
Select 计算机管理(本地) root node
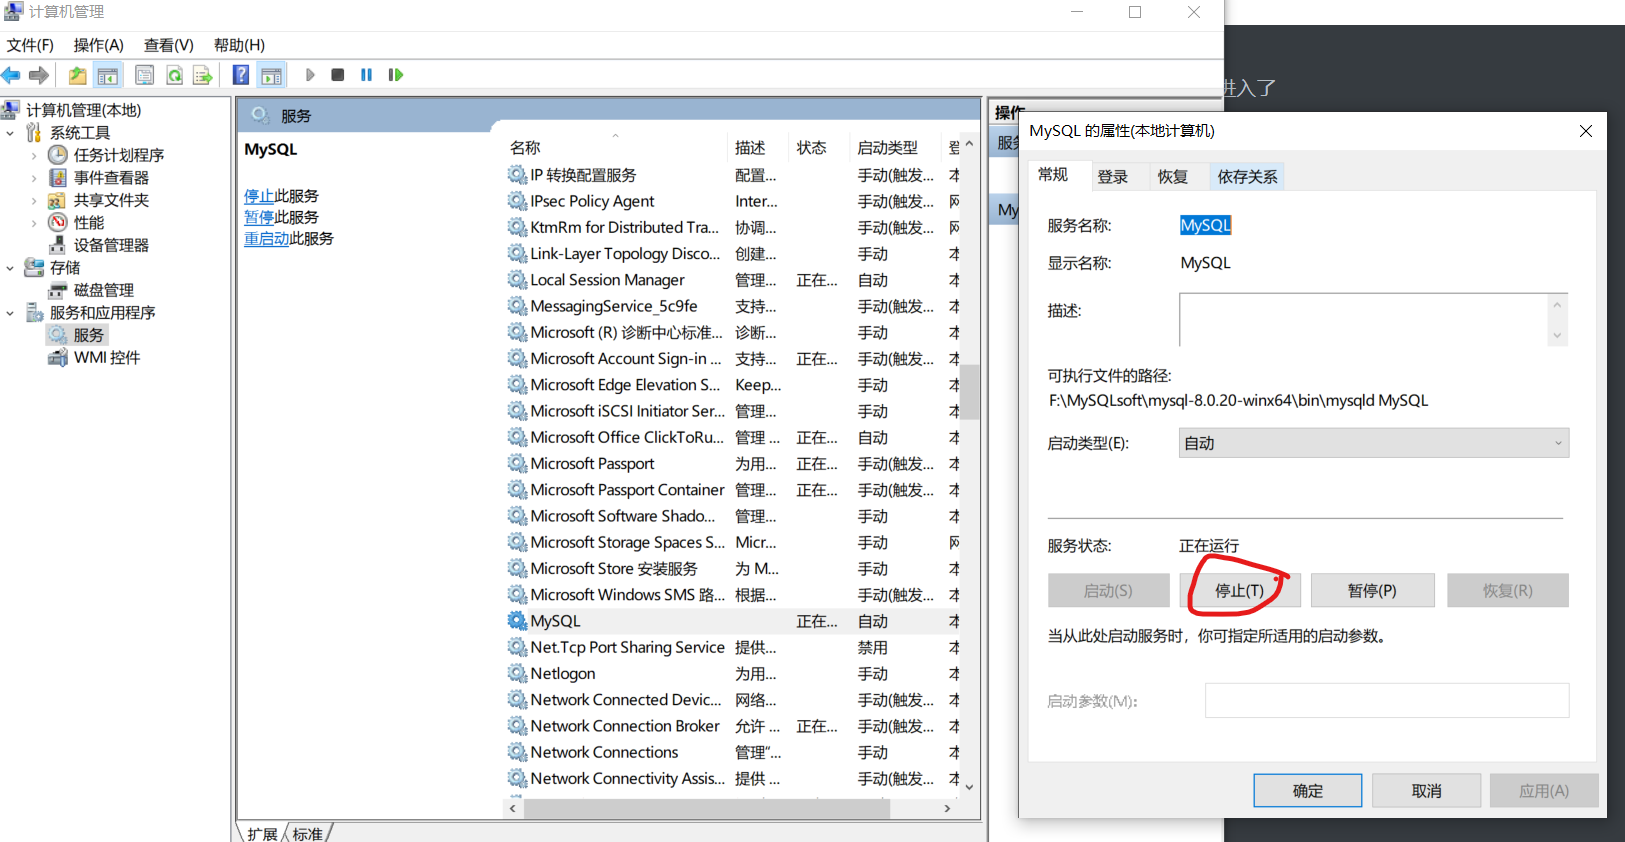83,110
